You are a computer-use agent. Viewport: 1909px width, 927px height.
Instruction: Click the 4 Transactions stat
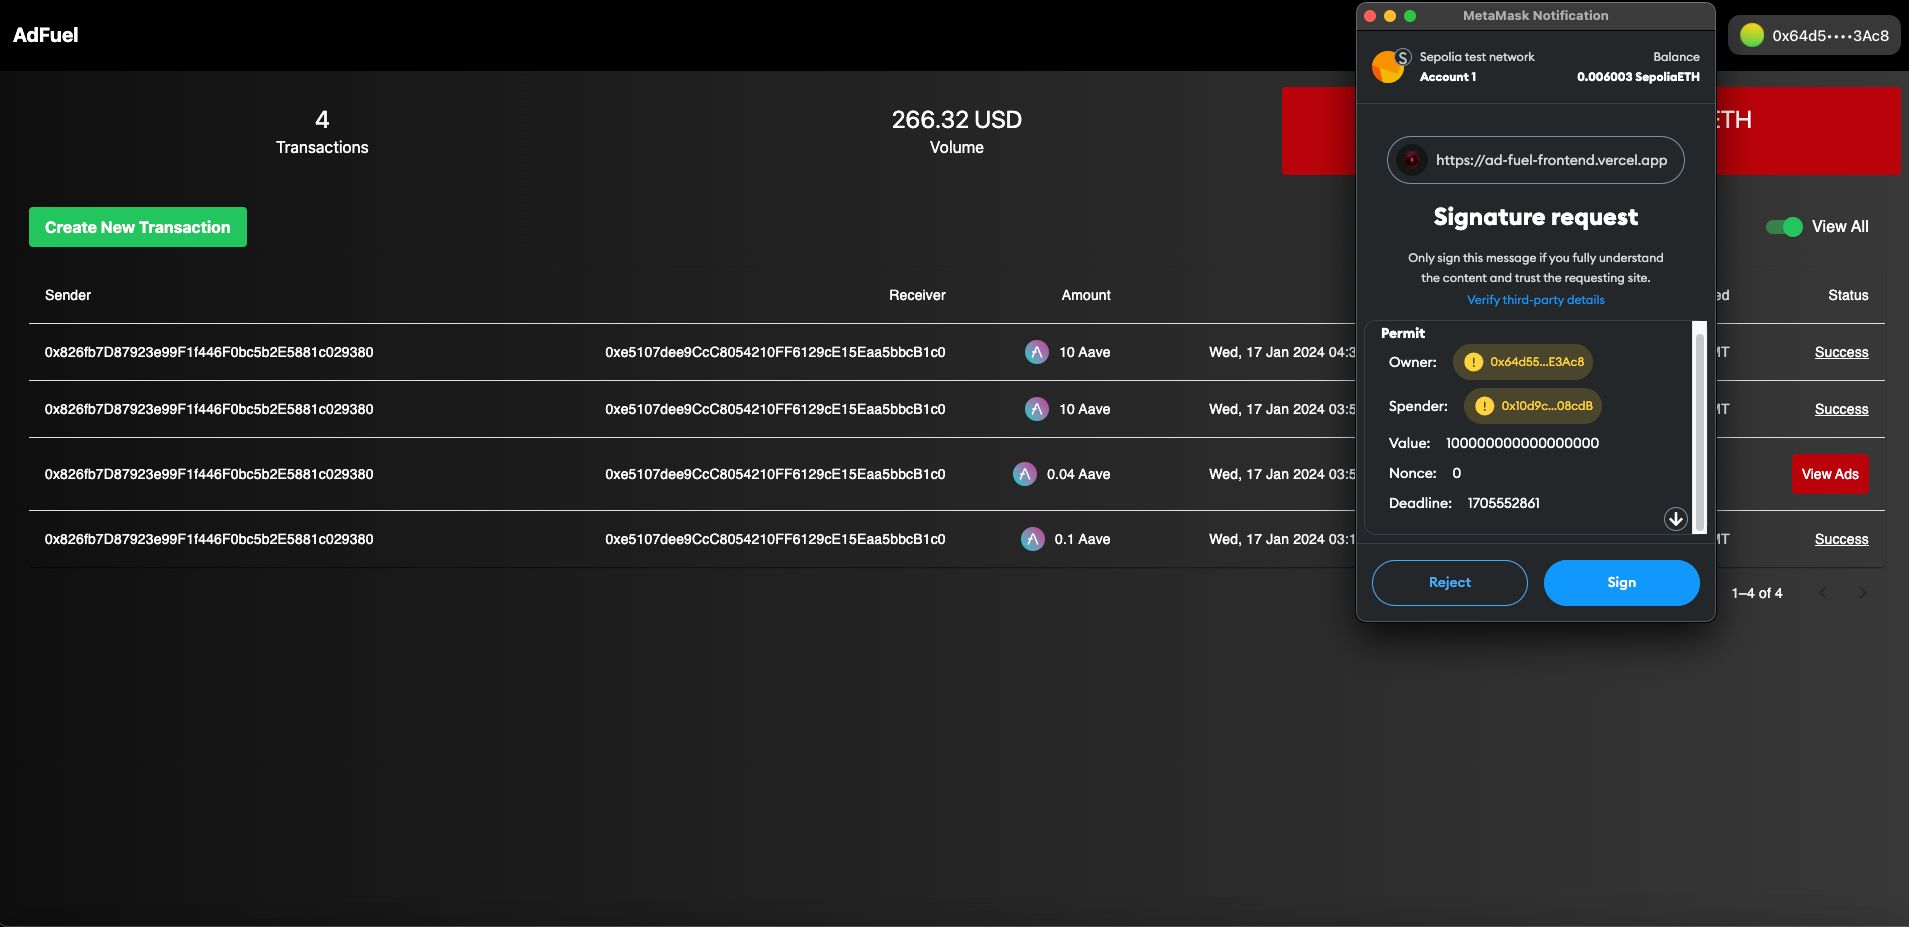(322, 132)
